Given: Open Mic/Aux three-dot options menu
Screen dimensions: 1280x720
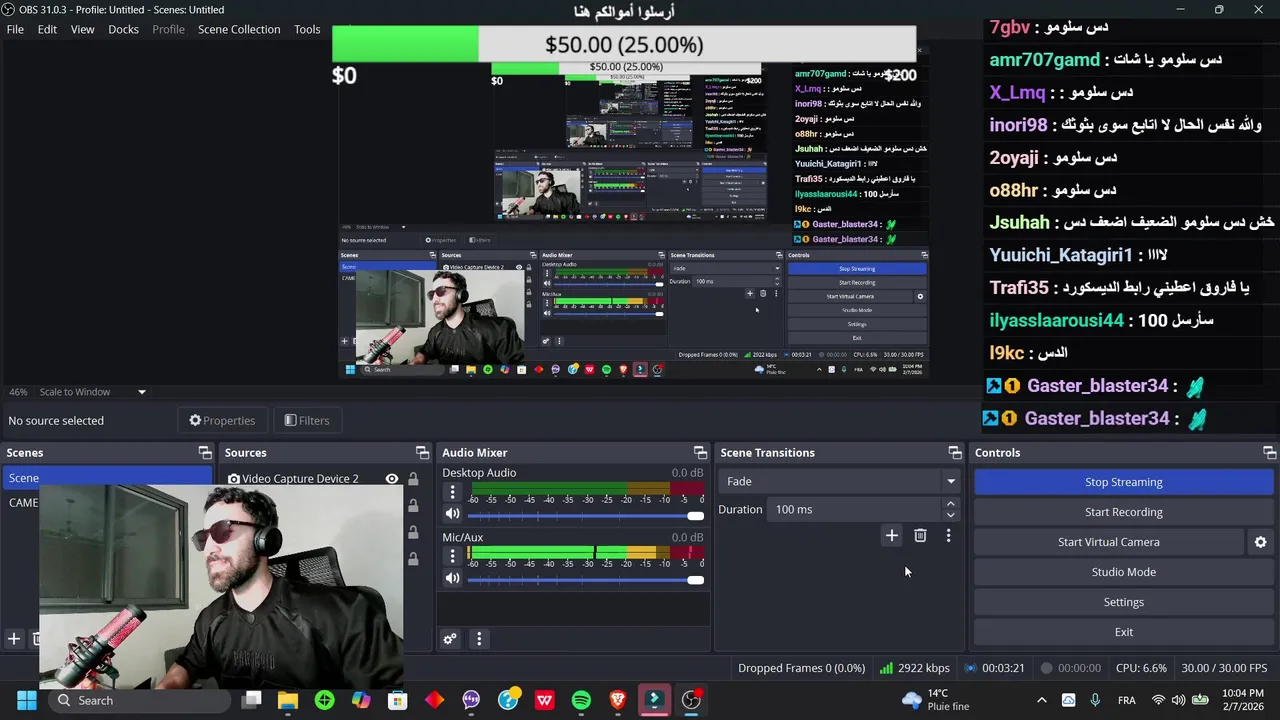Looking at the screenshot, I should (x=452, y=556).
